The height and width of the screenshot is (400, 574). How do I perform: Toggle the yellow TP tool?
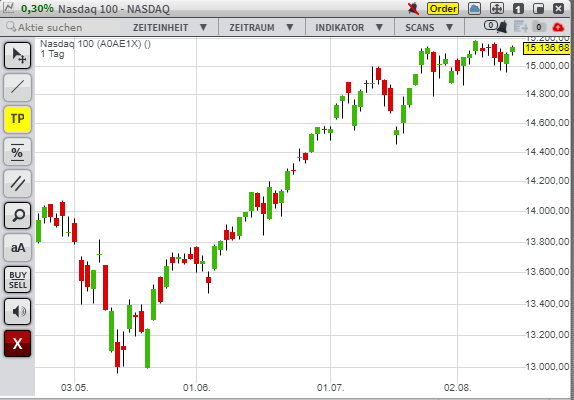click(x=18, y=119)
